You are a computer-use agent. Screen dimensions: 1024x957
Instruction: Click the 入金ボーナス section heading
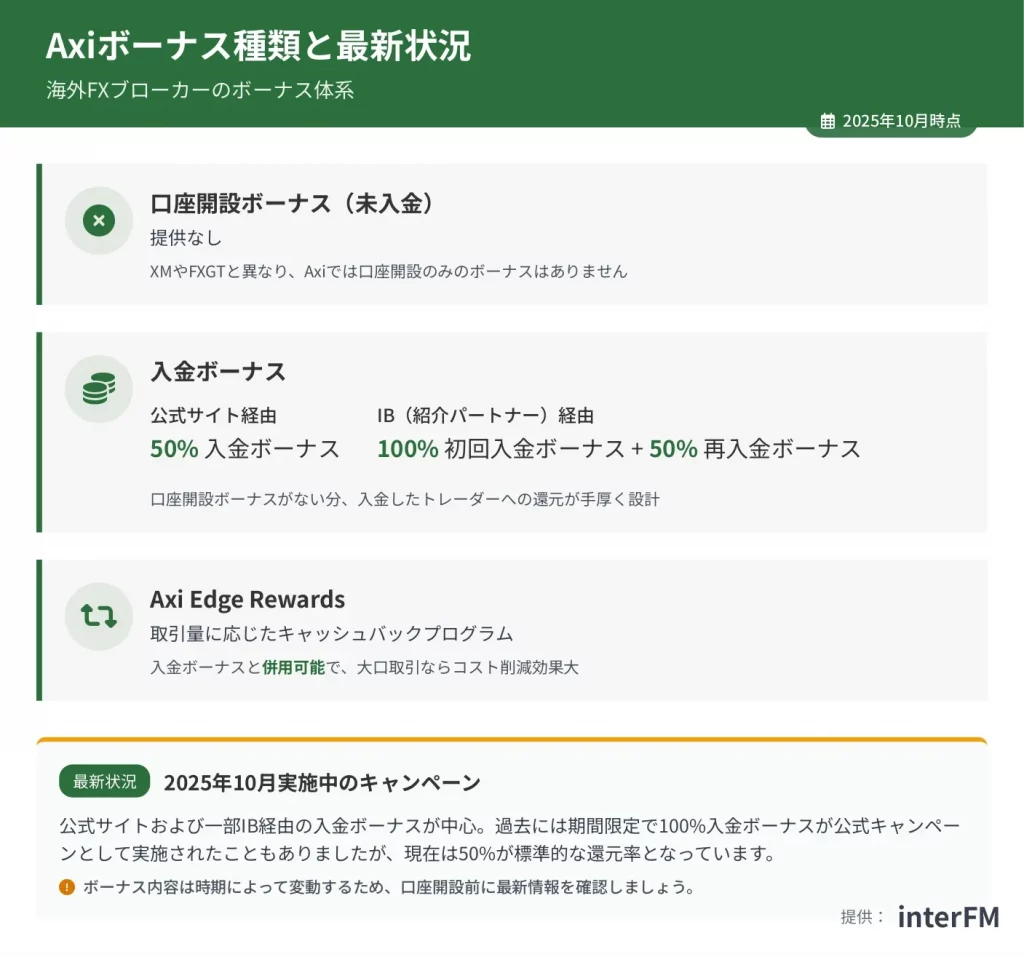[218, 372]
